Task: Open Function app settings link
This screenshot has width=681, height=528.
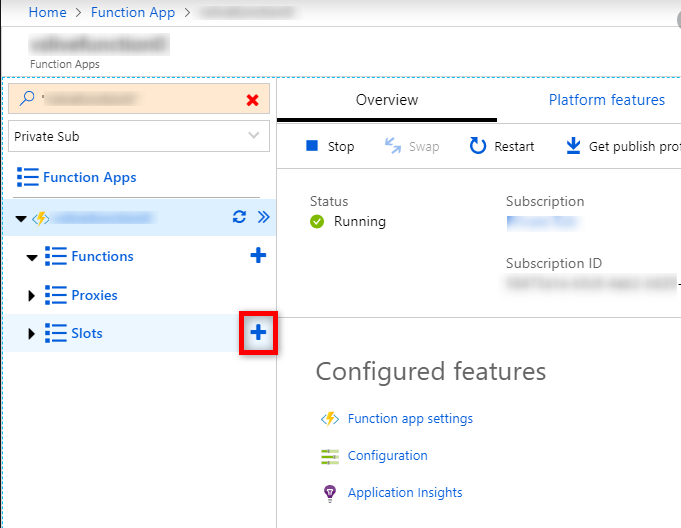Action: click(410, 419)
